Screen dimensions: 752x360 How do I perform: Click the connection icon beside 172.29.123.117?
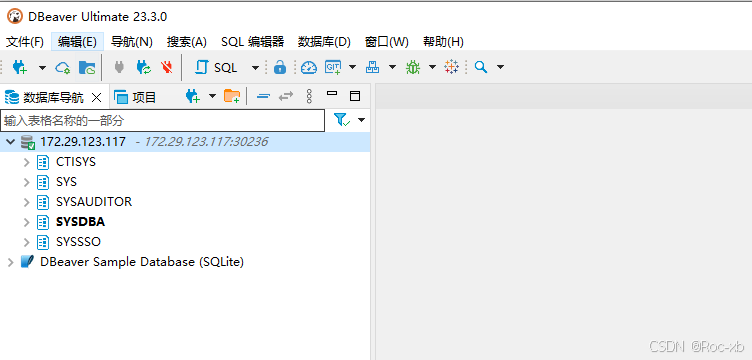click(x=28, y=142)
